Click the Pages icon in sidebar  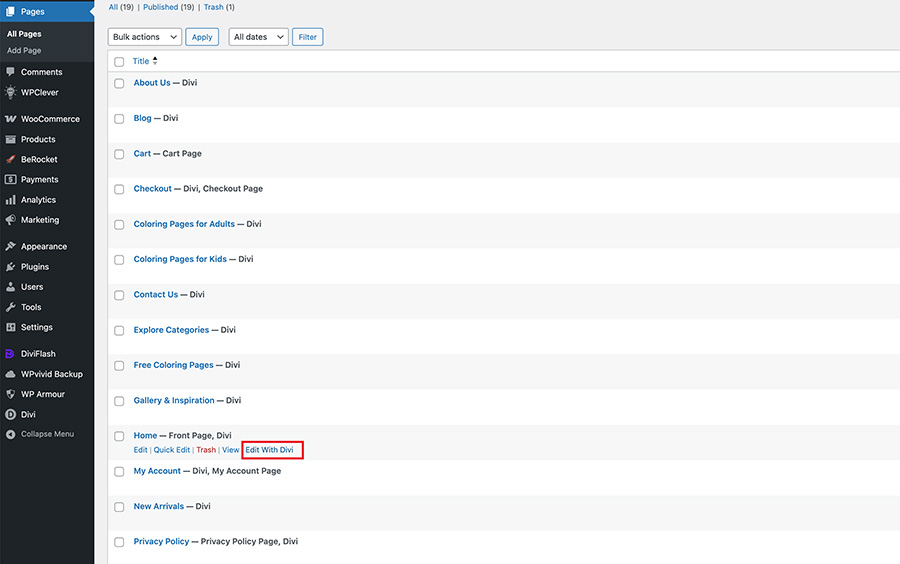coord(10,11)
